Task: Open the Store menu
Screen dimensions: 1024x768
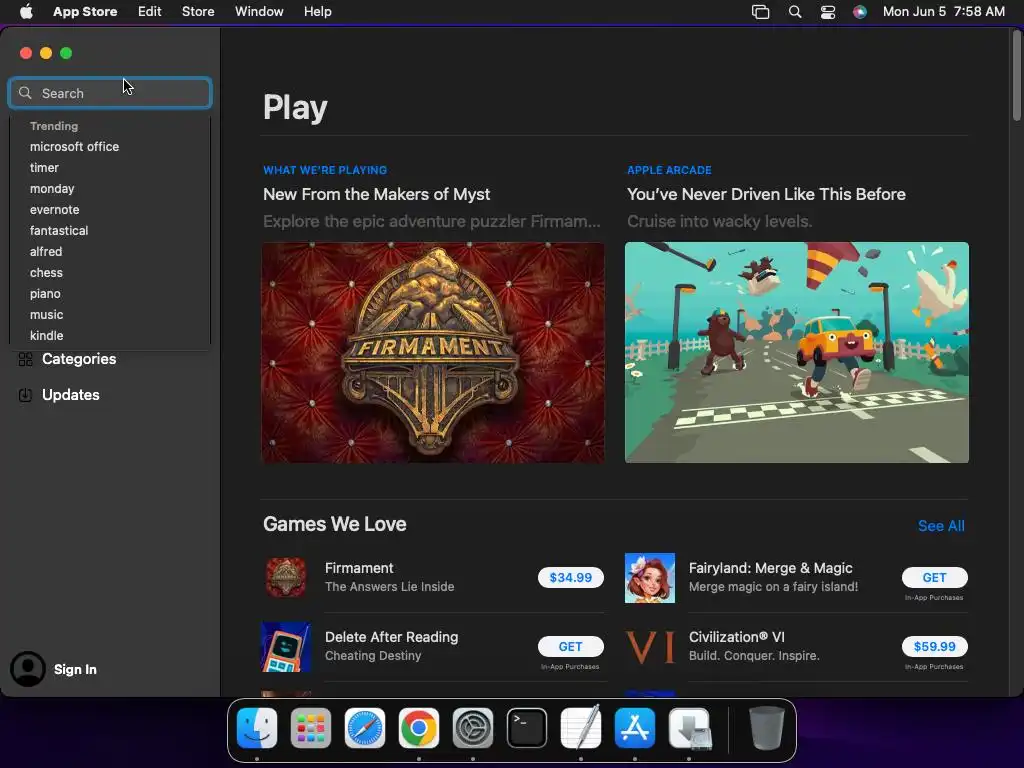Action: pyautogui.click(x=198, y=12)
